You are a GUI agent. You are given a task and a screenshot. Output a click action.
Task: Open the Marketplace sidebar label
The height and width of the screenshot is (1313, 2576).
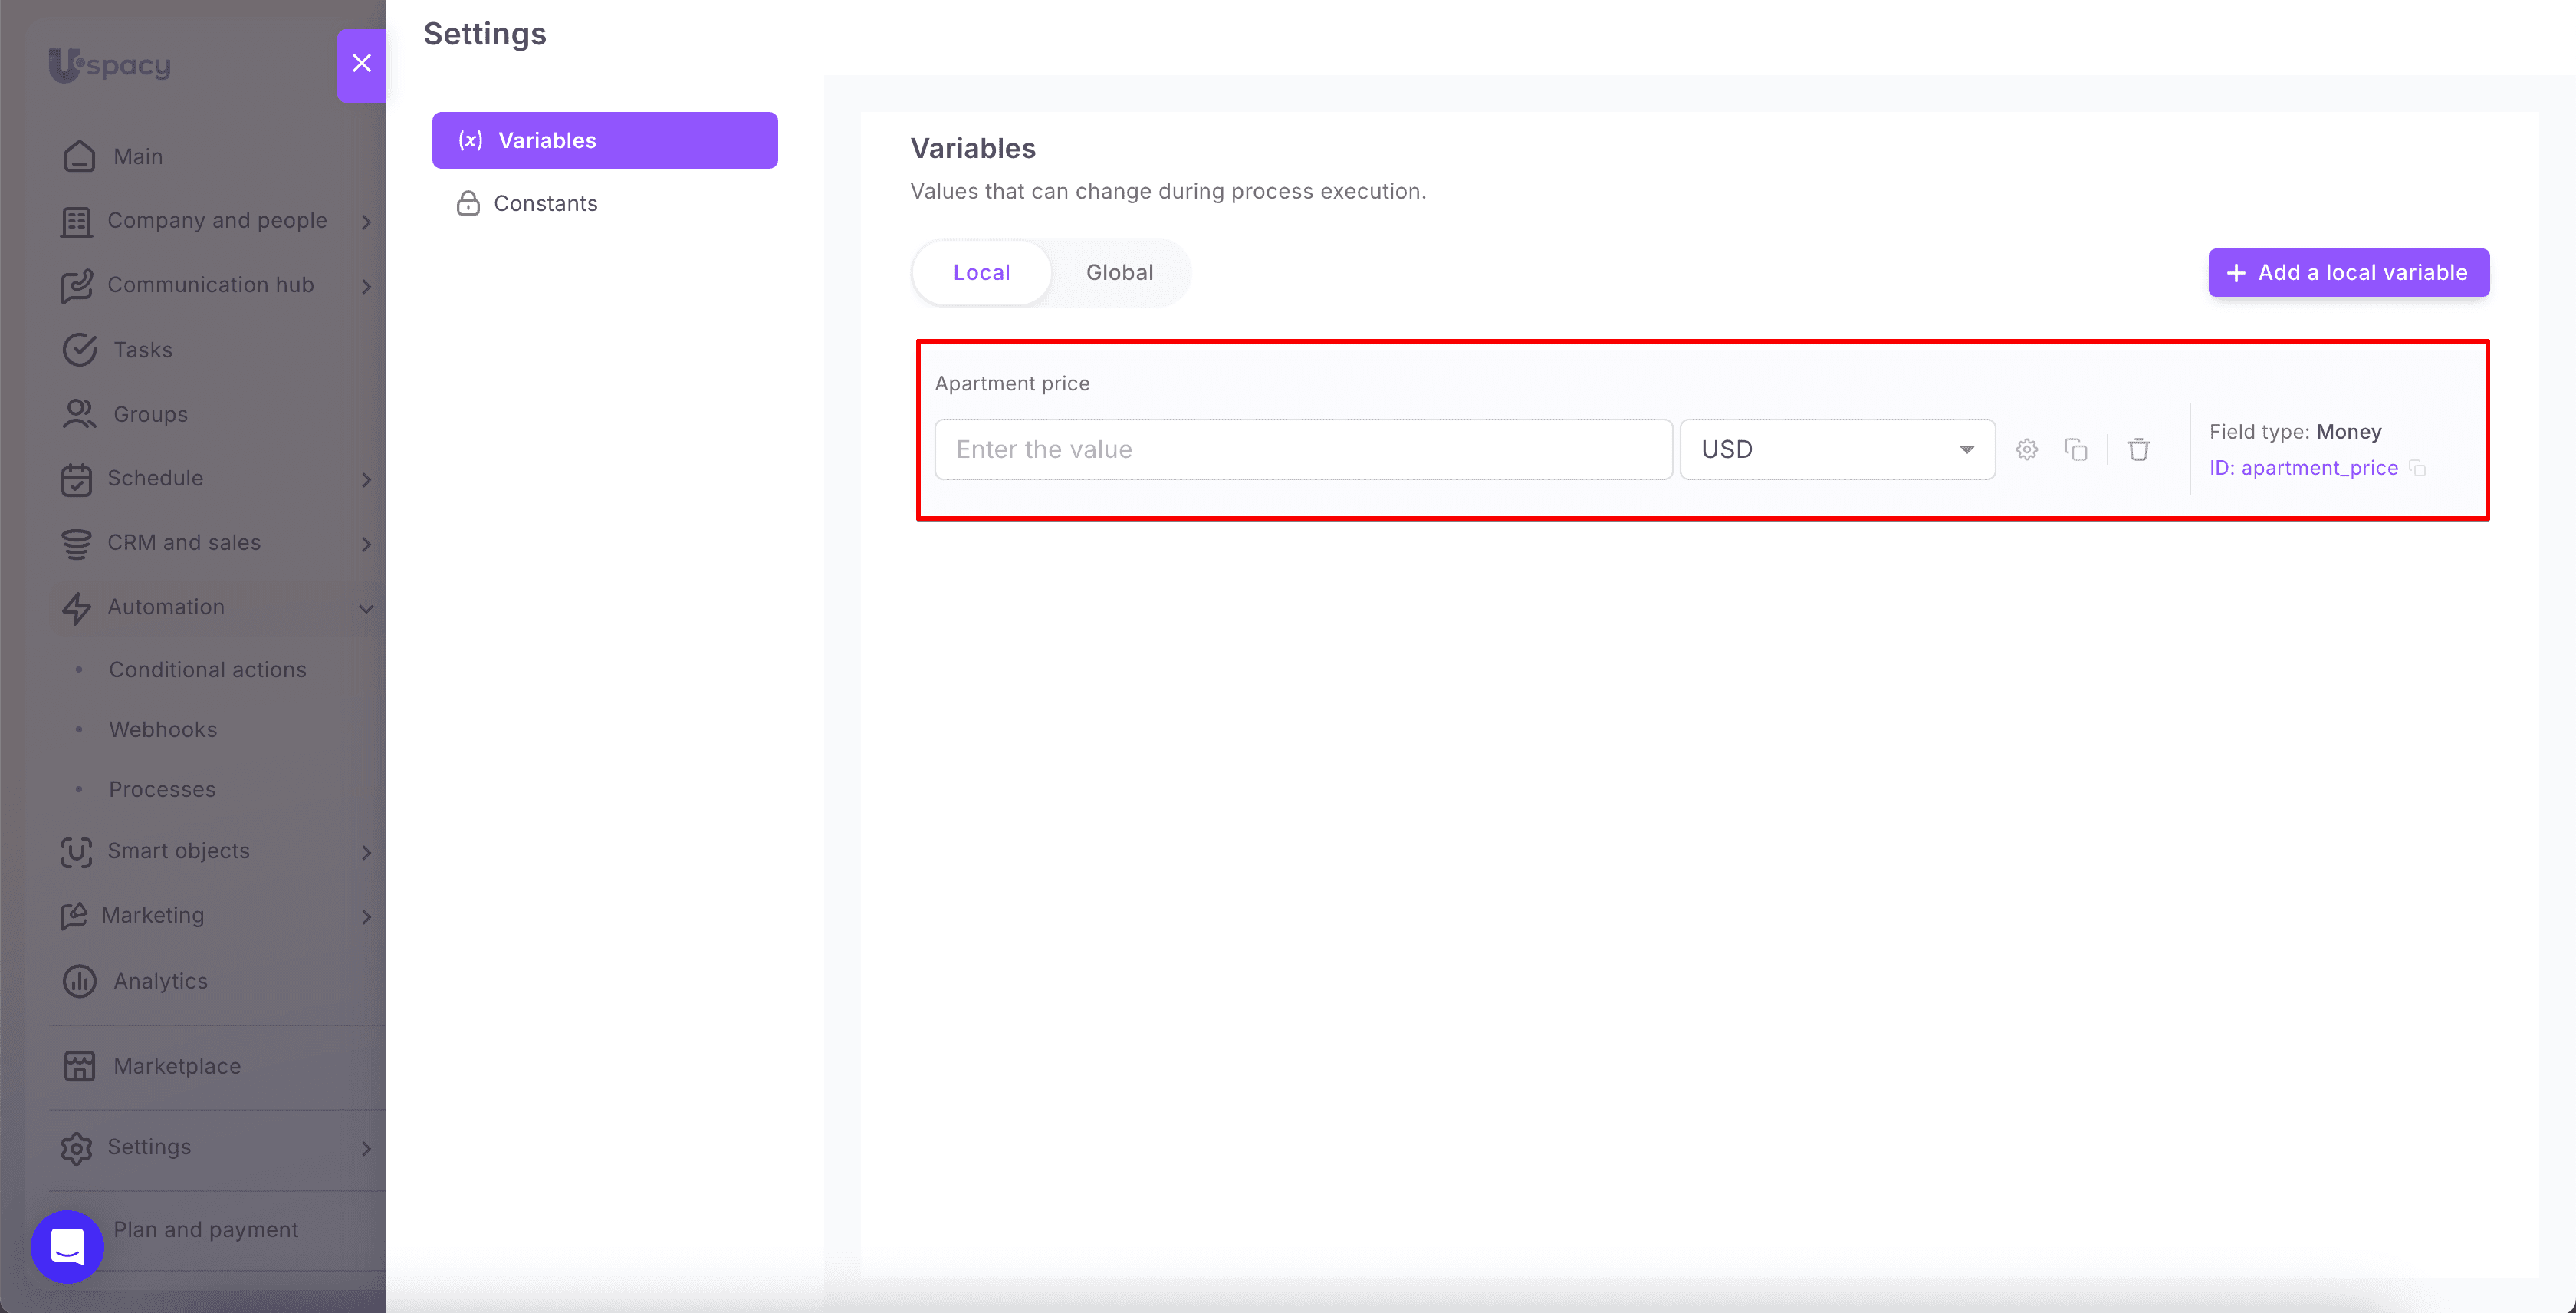coord(177,1066)
